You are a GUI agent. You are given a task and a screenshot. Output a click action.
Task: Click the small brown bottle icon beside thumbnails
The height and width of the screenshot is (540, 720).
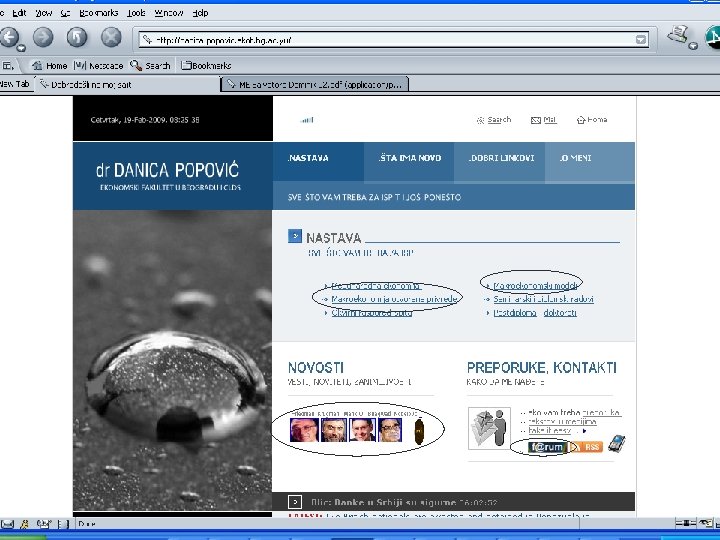point(419,432)
